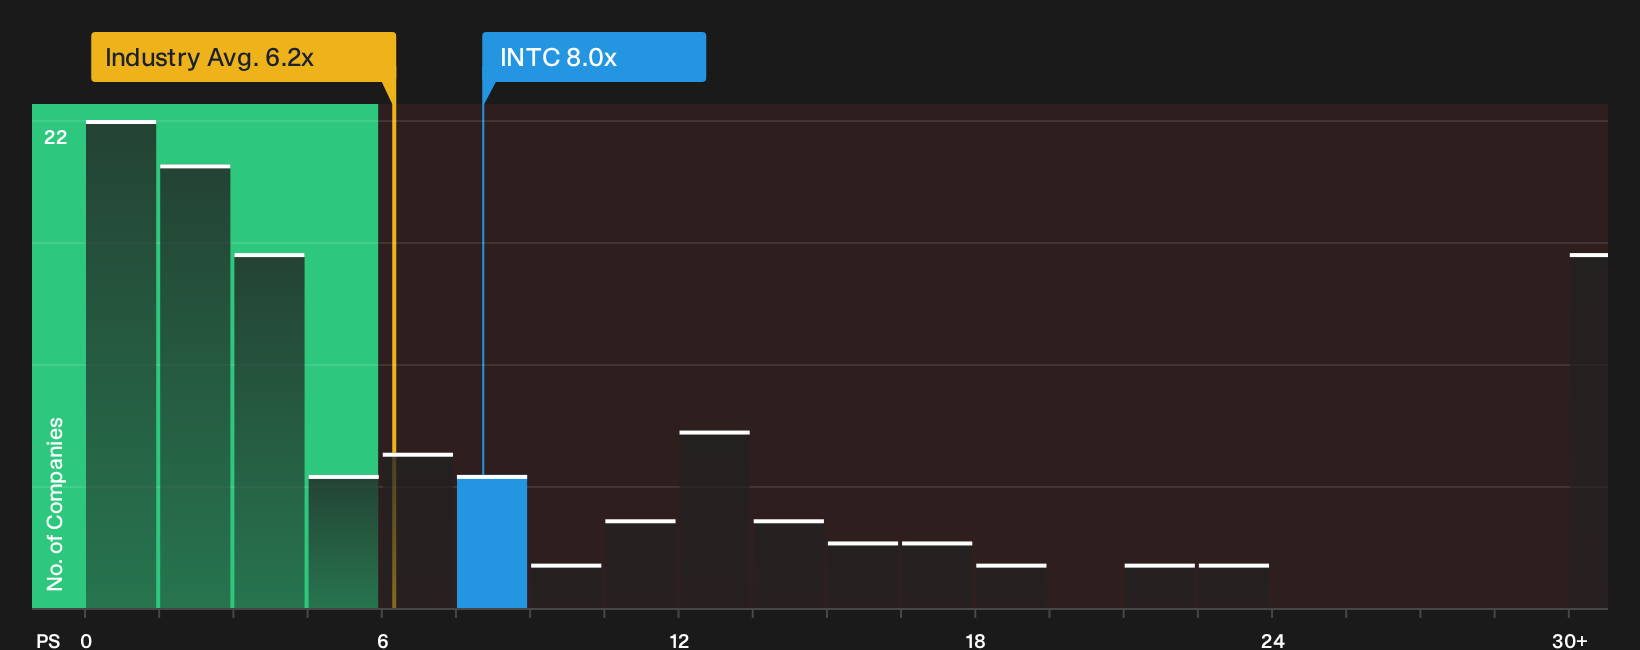Click the PS axis label

(x=48, y=641)
